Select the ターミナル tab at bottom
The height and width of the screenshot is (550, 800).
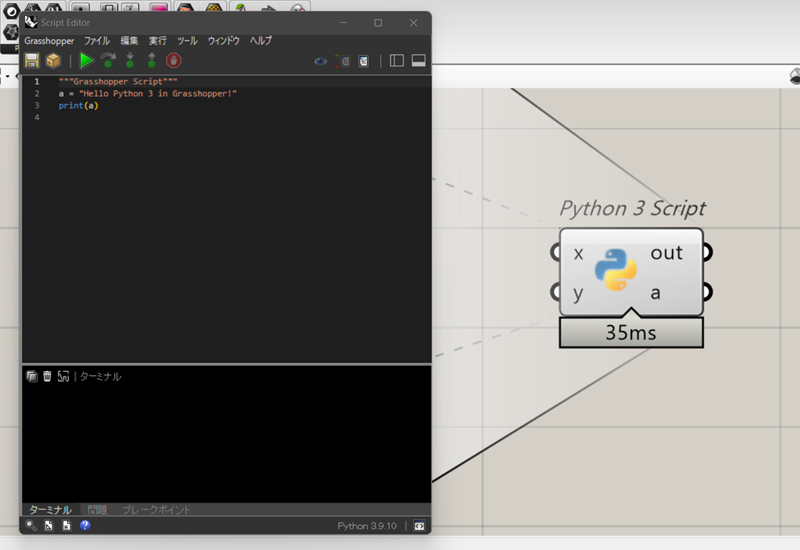[x=50, y=510]
